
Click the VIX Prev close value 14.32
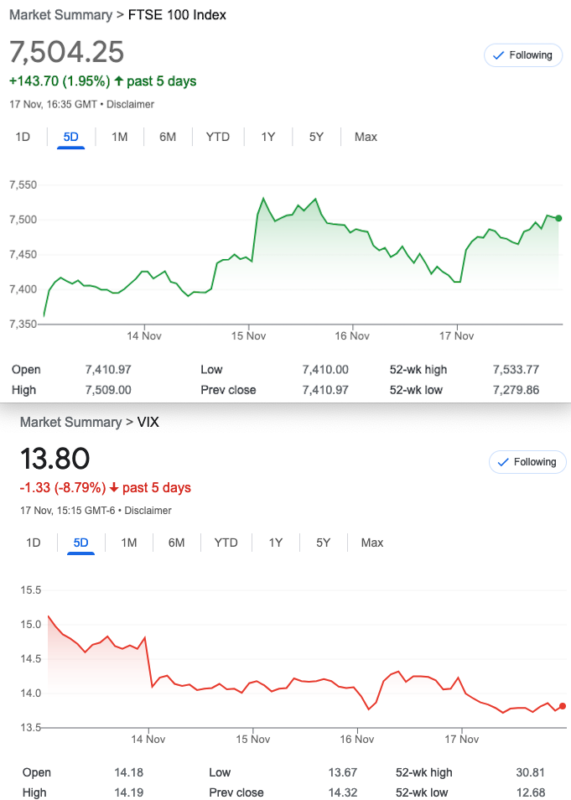click(343, 793)
